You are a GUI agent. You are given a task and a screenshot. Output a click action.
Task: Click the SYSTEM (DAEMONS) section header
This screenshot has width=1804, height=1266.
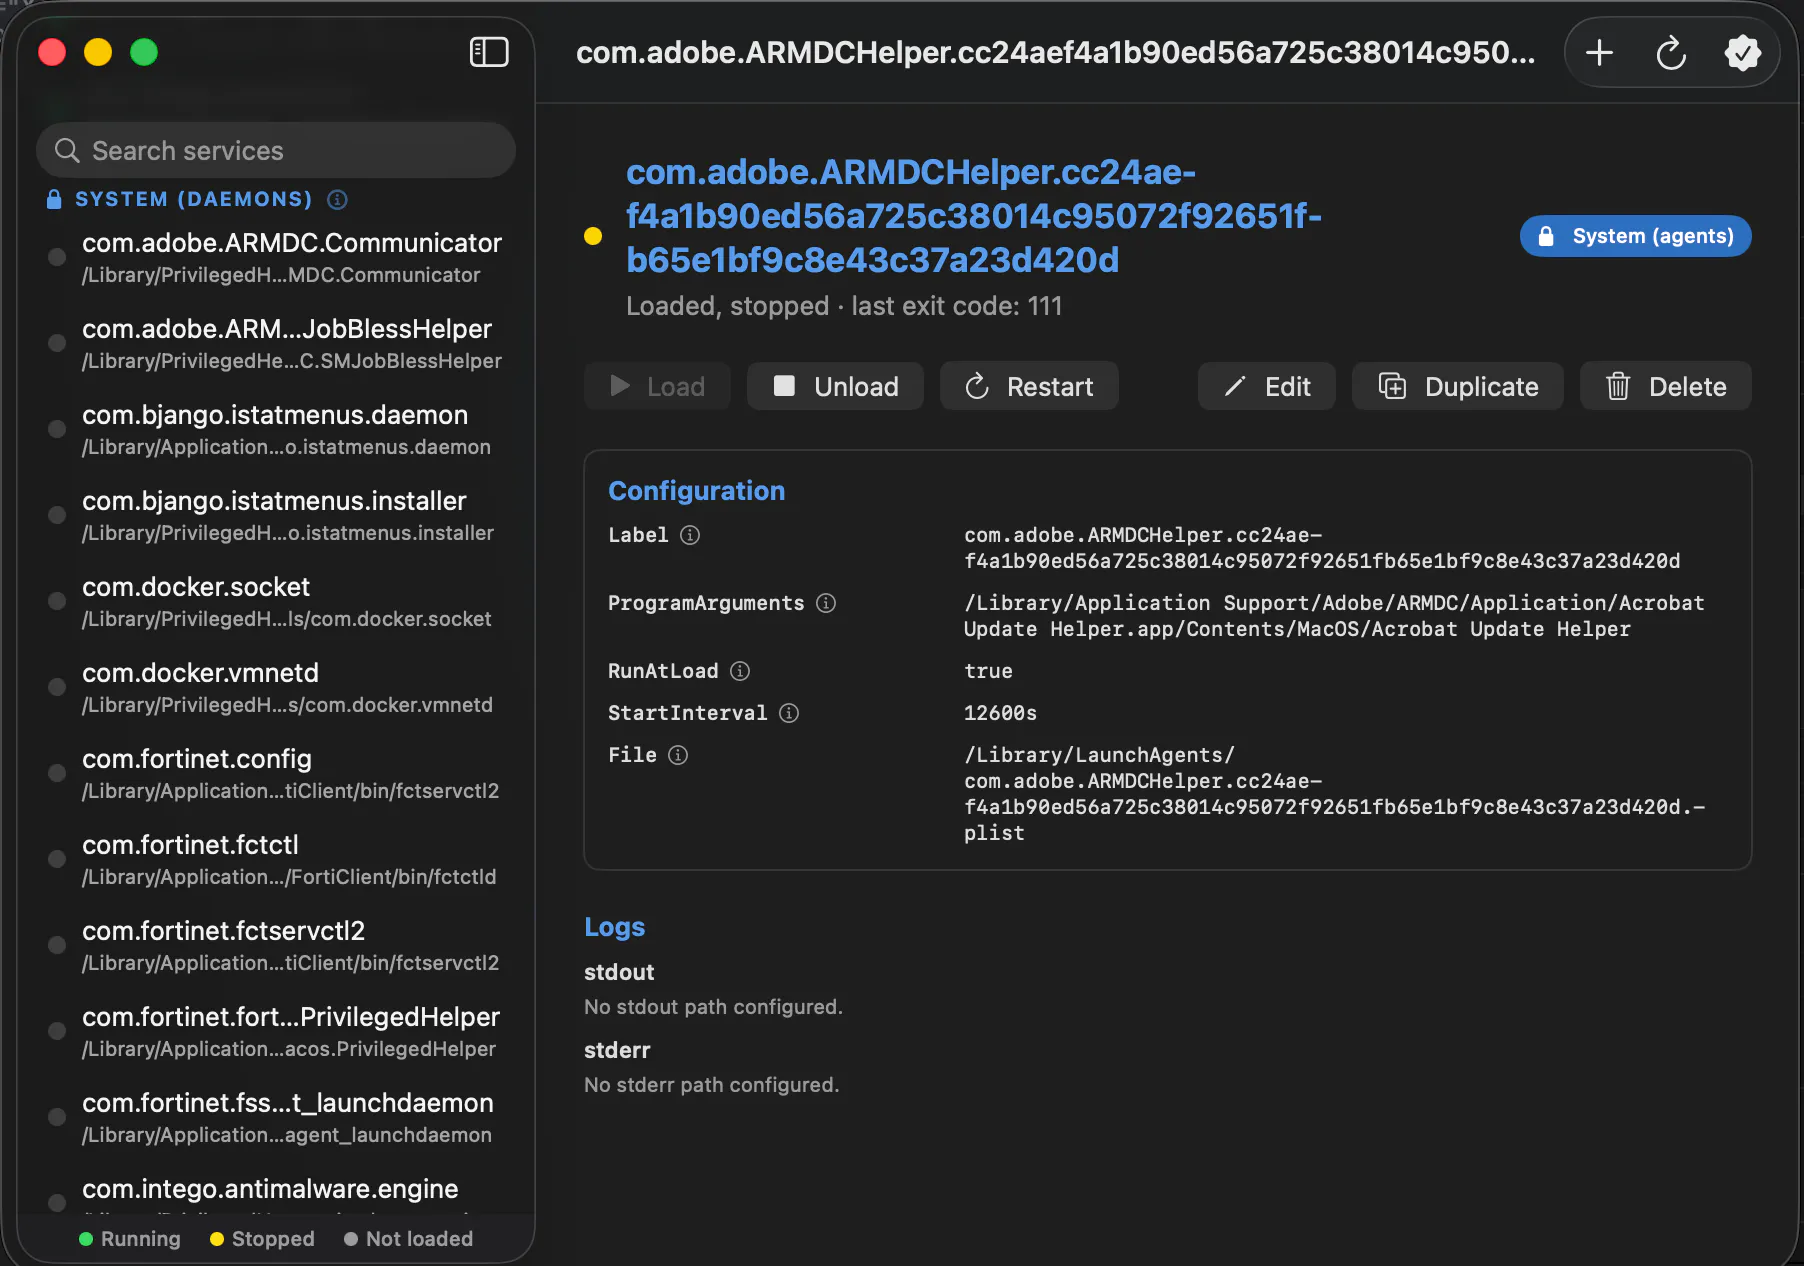pyautogui.click(x=194, y=199)
